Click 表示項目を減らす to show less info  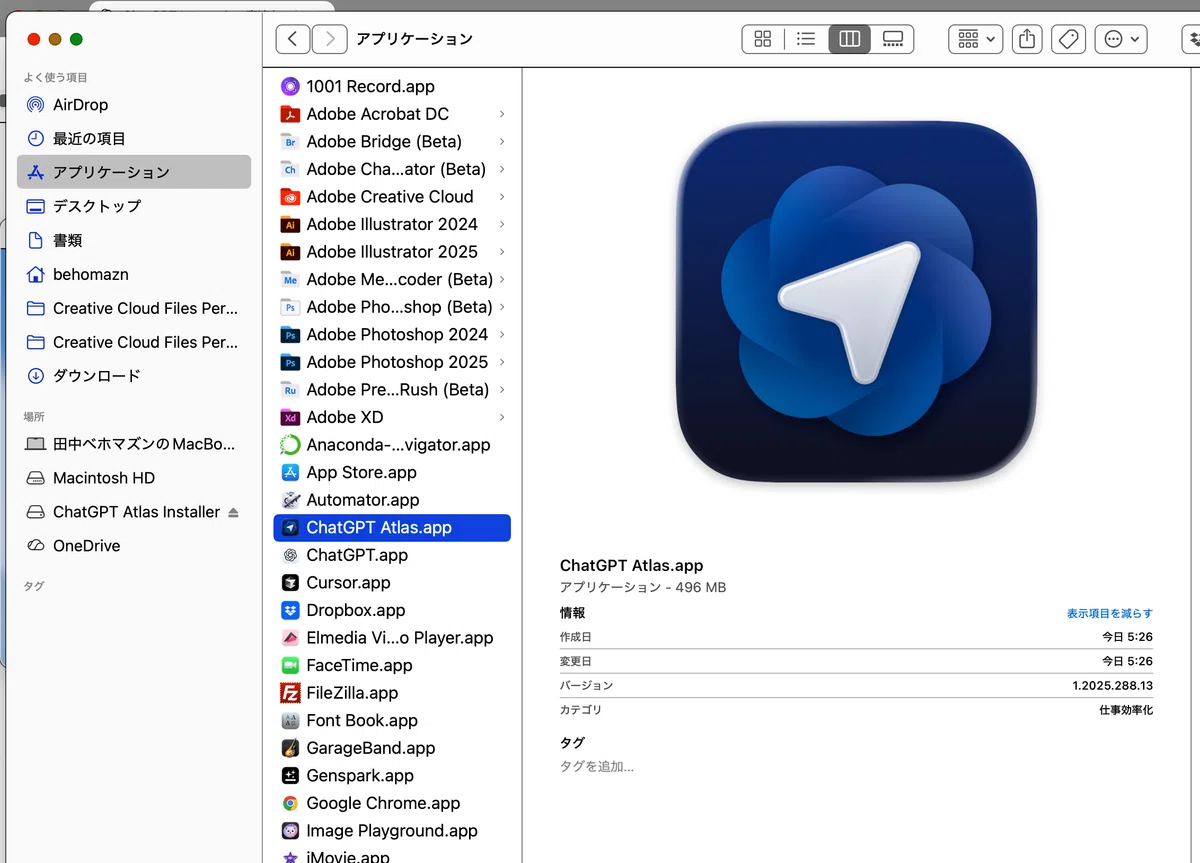[x=1109, y=613]
